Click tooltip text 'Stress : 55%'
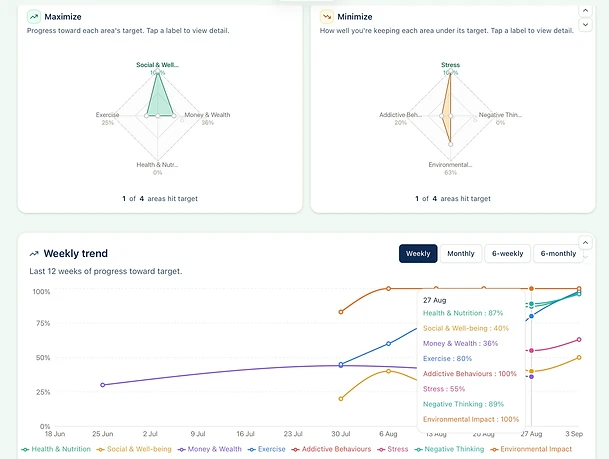 point(444,389)
